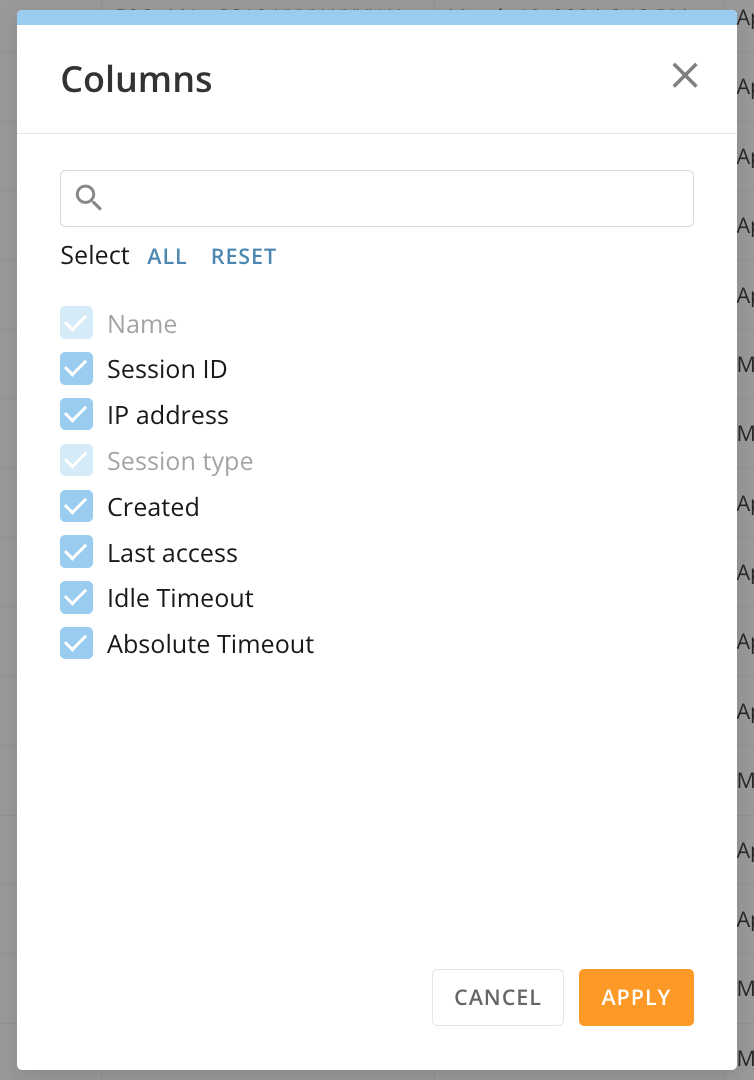
Task: Click the Session ID column label
Action: (167, 369)
